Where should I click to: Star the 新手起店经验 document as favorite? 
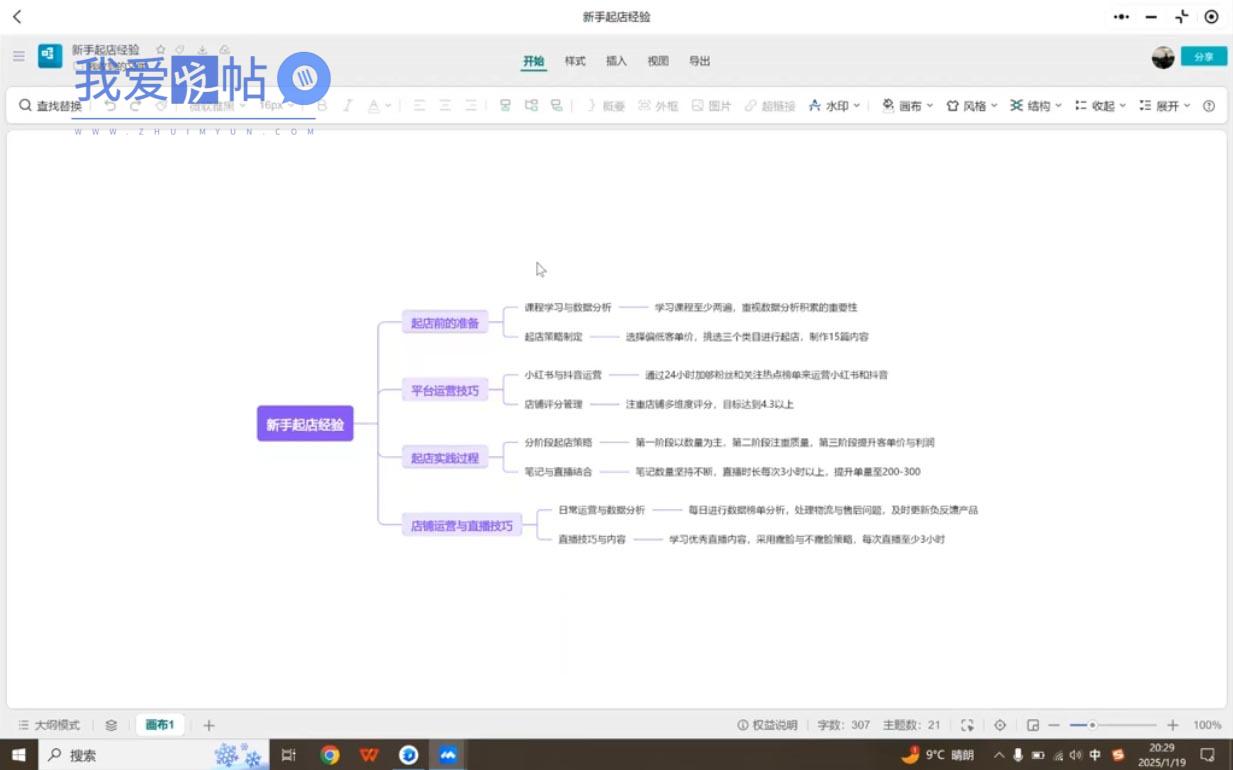coord(160,50)
